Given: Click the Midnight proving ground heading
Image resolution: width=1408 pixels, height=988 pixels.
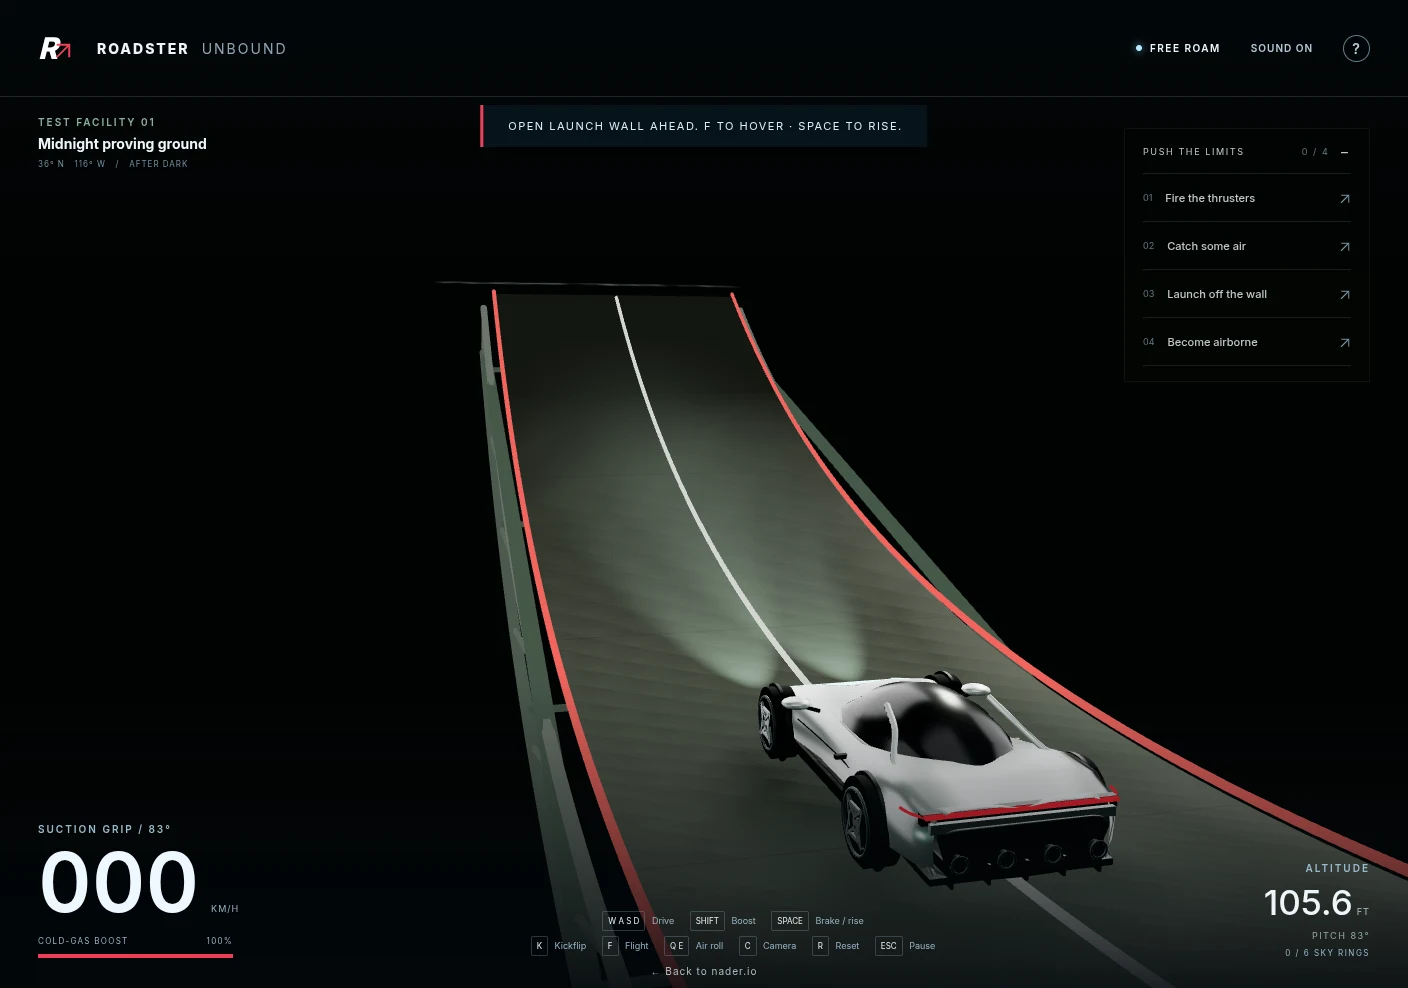Looking at the screenshot, I should click(x=122, y=144).
